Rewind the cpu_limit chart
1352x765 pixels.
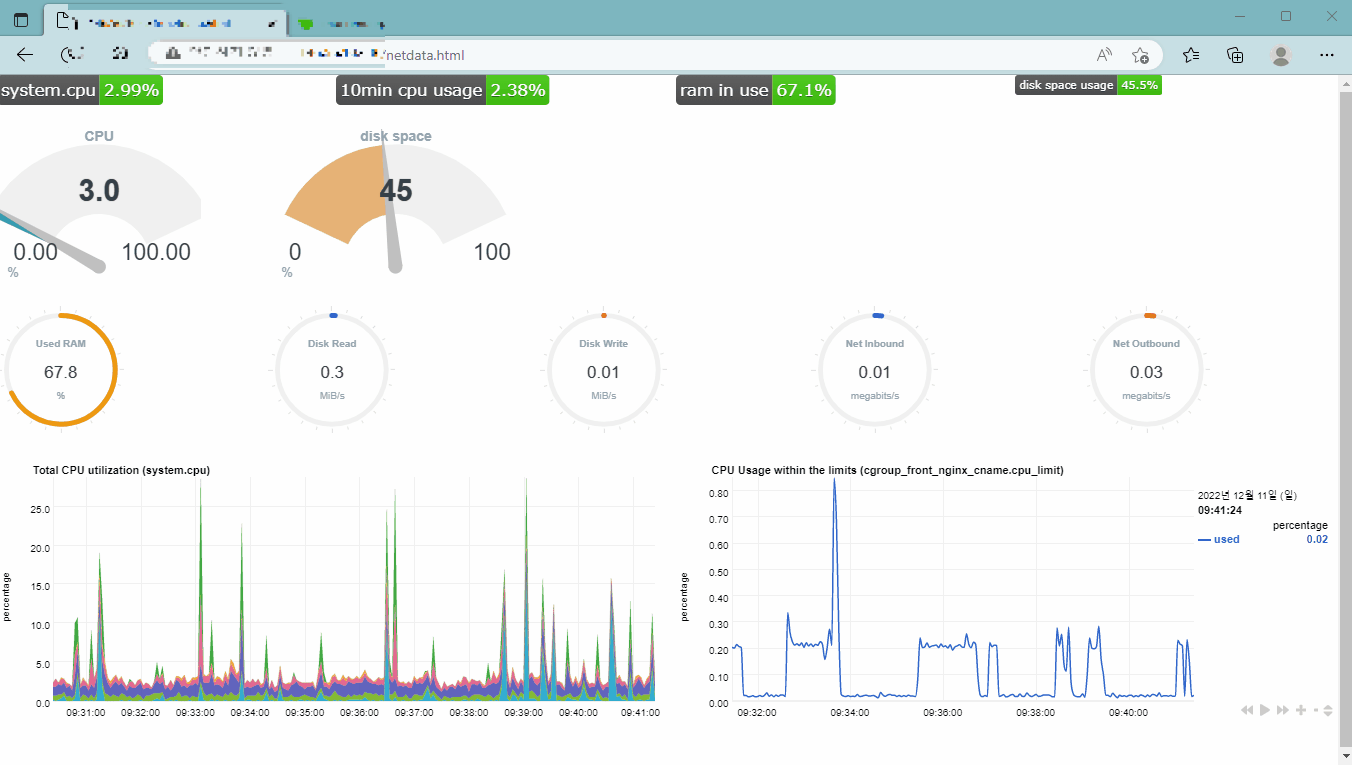point(1247,710)
